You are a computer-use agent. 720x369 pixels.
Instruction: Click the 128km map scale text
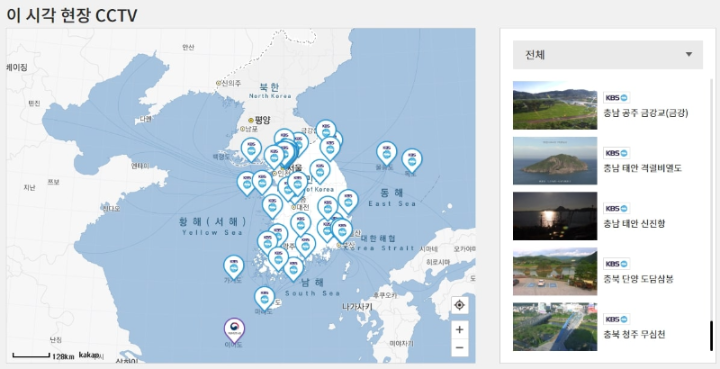[x=63, y=357]
